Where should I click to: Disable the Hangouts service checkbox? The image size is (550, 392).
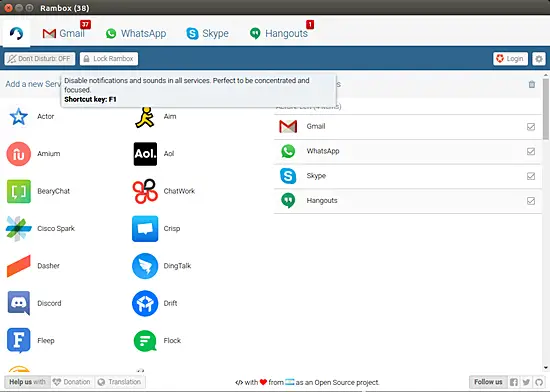click(531, 201)
